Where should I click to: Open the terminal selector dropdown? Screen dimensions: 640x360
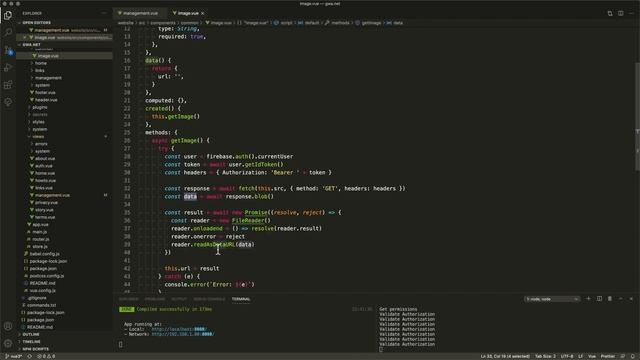click(552, 299)
